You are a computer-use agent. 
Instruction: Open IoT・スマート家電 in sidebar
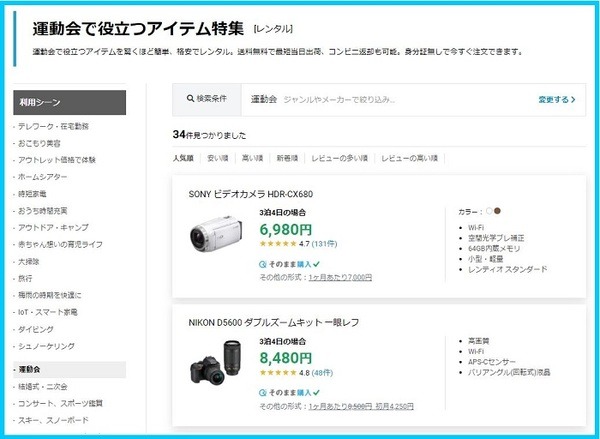click(x=48, y=312)
